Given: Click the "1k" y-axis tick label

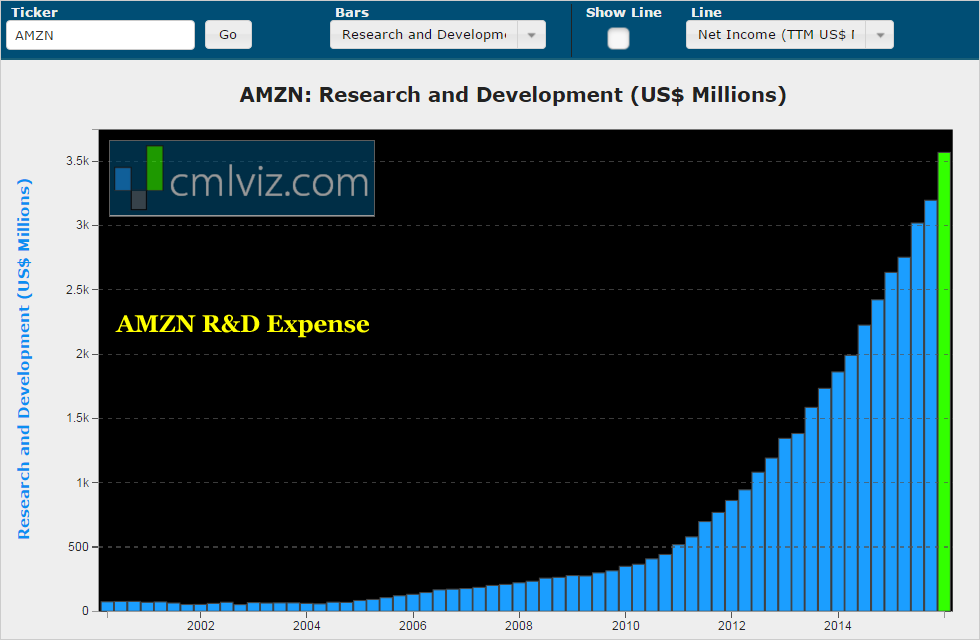Looking at the screenshot, I should (82, 482).
